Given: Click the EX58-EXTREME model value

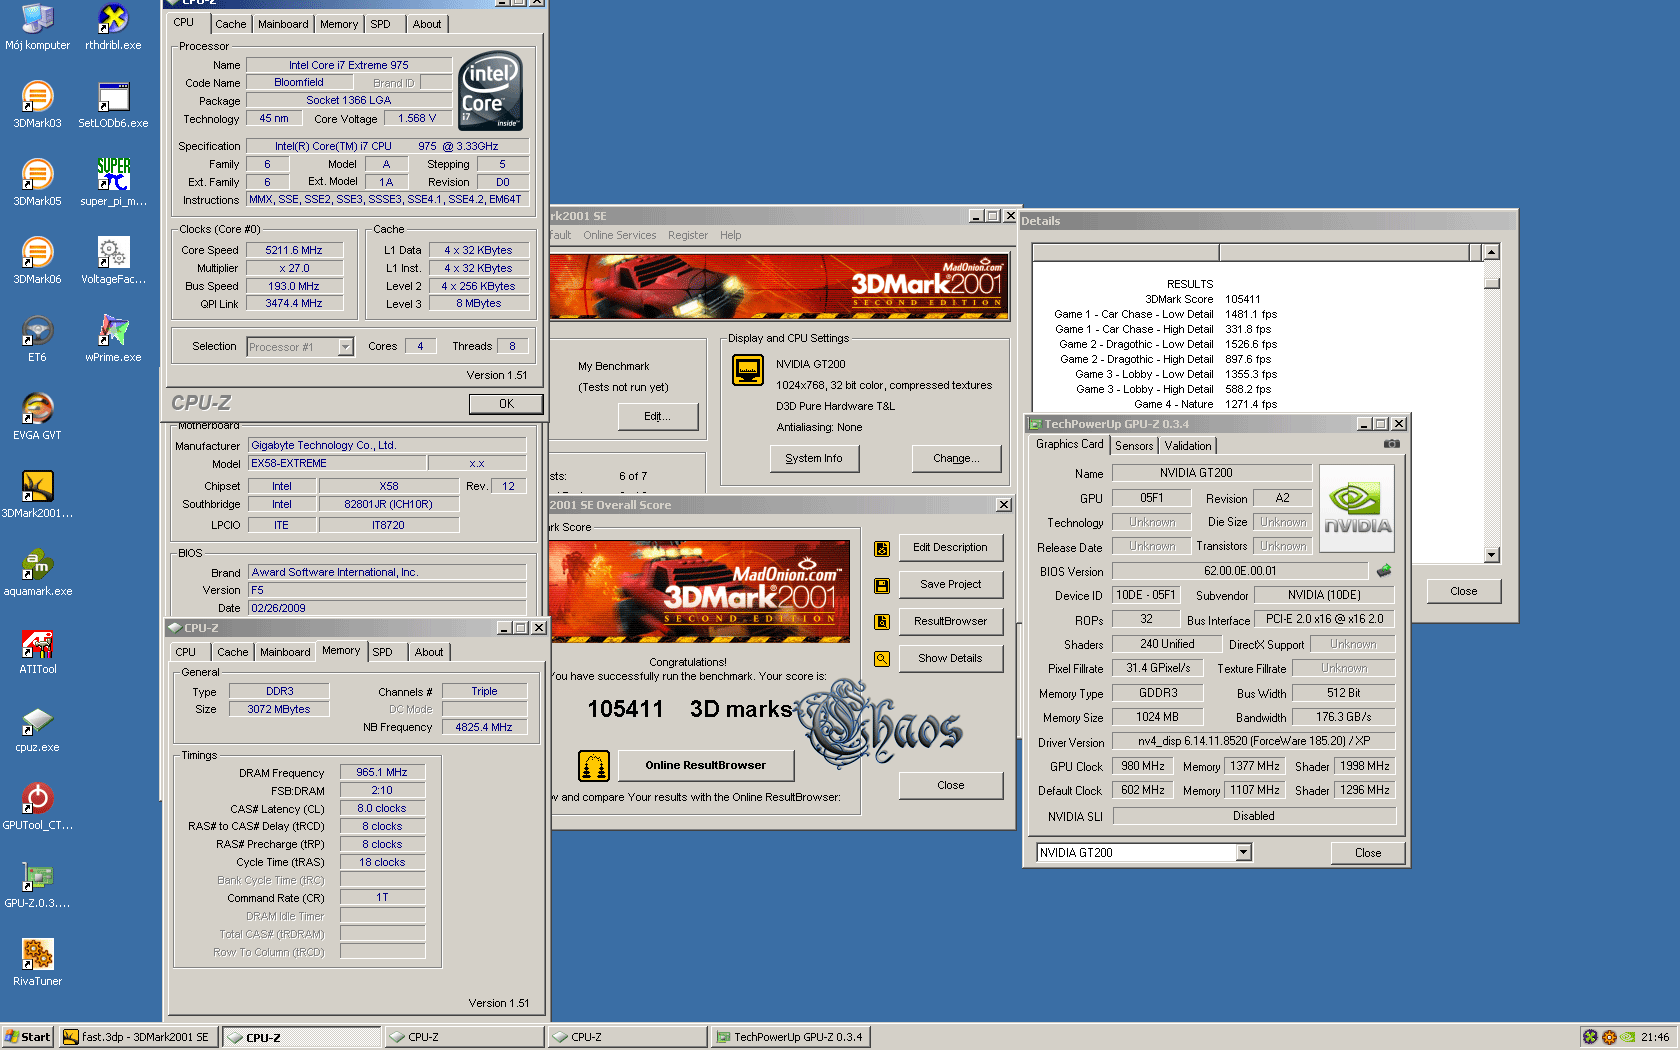Looking at the screenshot, I should tap(337, 464).
